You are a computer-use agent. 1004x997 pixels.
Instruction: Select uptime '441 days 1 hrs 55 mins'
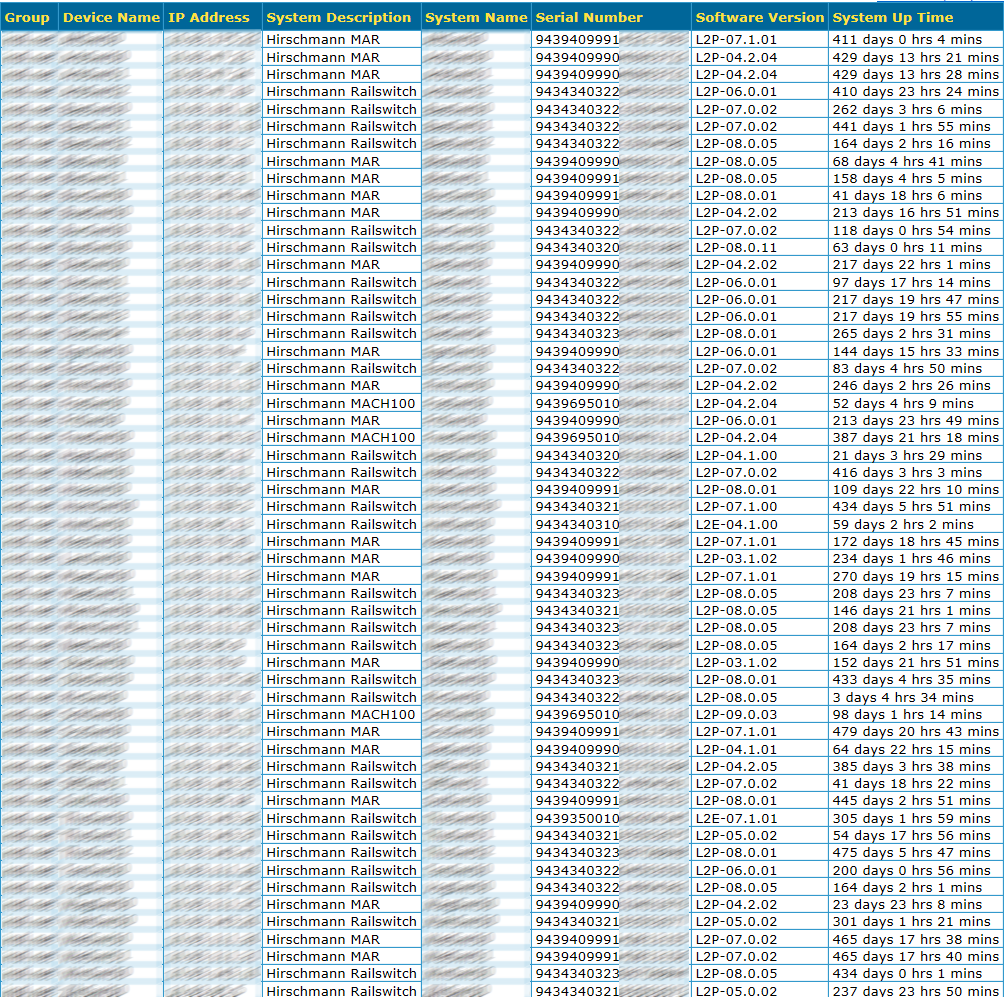coord(911,126)
